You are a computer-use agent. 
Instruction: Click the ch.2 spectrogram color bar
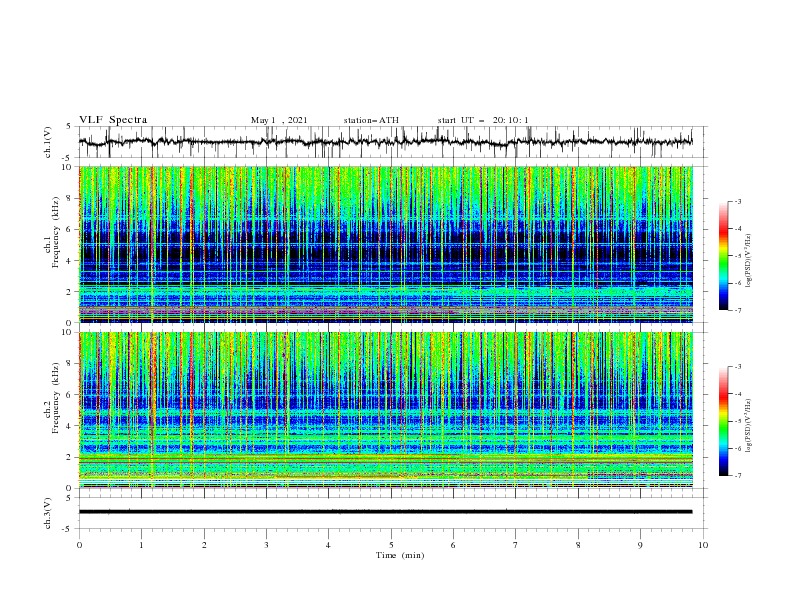(x=723, y=421)
